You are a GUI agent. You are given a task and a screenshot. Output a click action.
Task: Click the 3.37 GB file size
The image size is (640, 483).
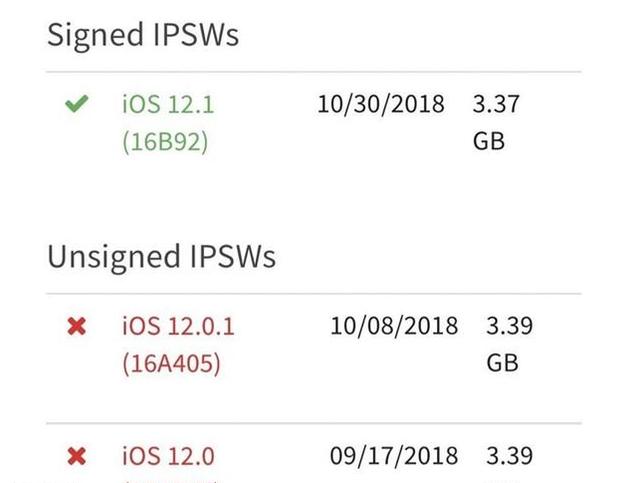496,122
